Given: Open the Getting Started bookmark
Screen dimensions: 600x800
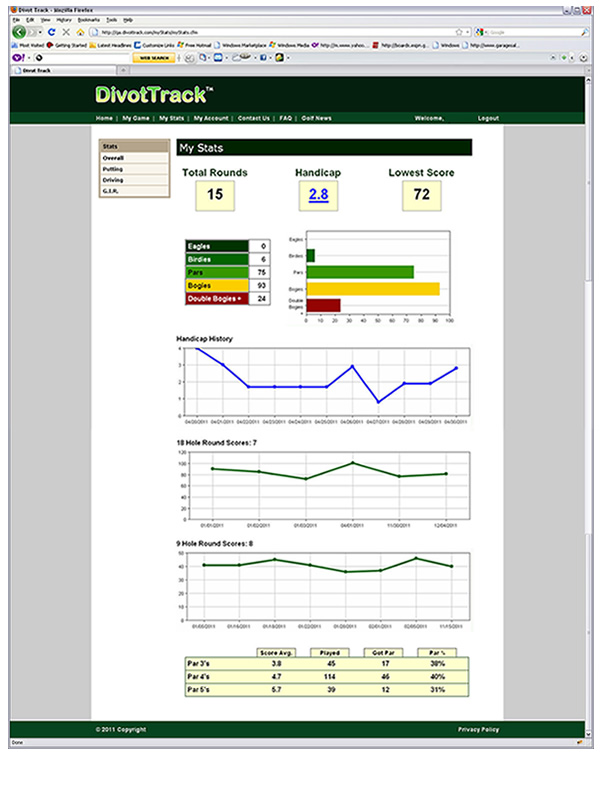Looking at the screenshot, I should (x=67, y=45).
